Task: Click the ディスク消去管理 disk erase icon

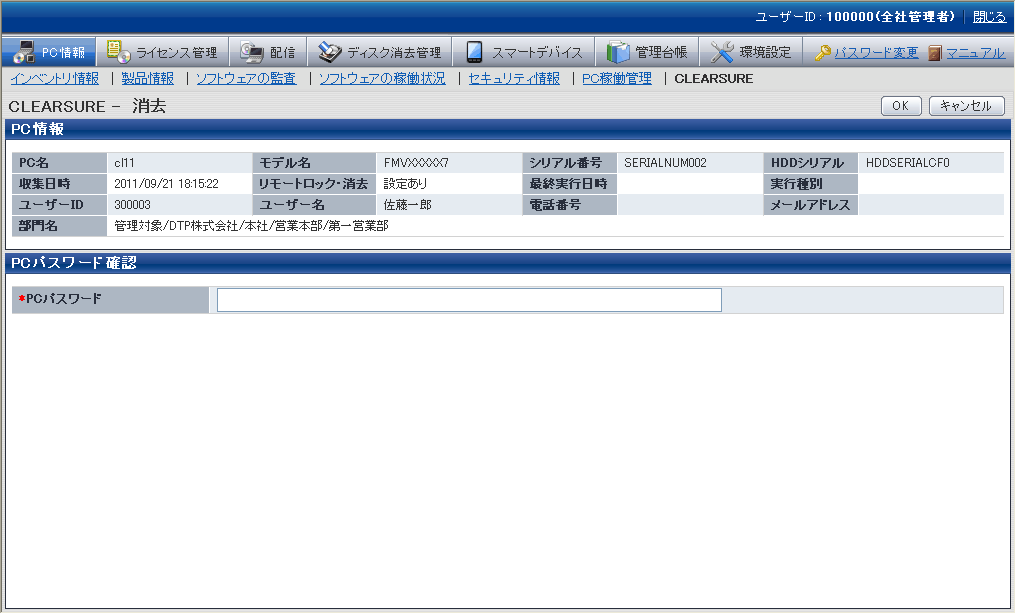Action: [330, 52]
